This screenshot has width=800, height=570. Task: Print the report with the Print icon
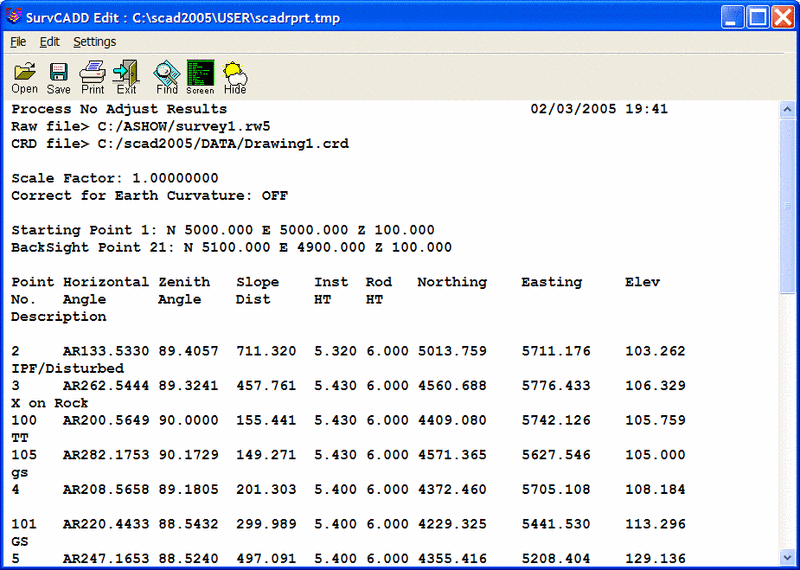92,78
